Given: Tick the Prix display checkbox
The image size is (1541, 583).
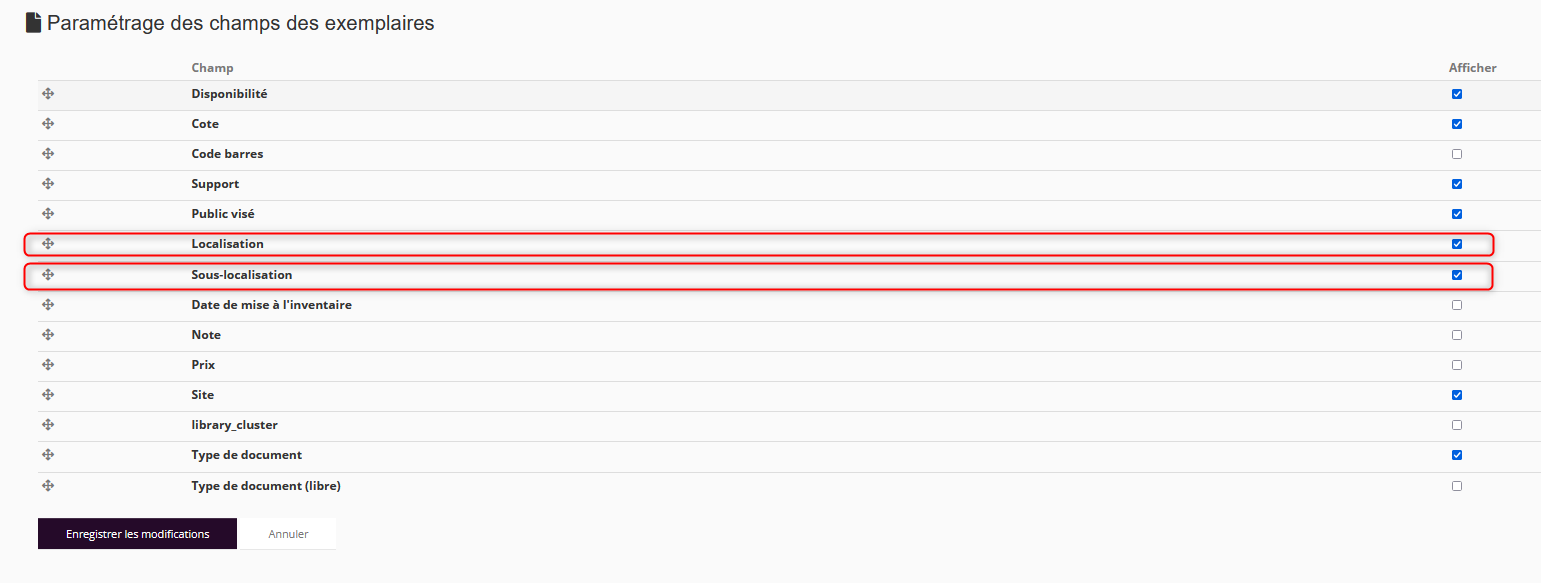Looking at the screenshot, I should click(x=1456, y=365).
